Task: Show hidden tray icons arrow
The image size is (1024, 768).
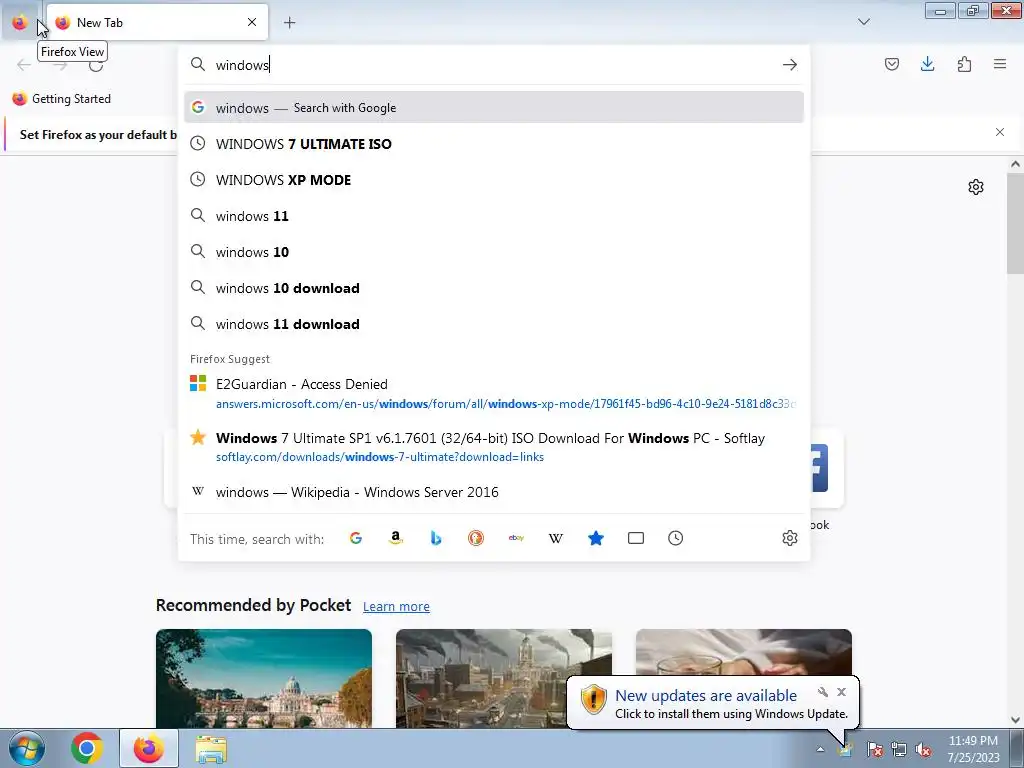Action: coord(820,749)
